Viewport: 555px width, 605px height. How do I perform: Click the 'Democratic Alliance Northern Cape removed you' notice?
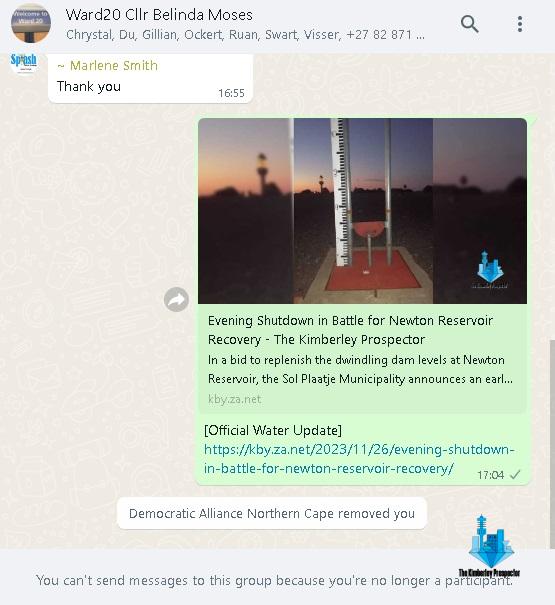pyautogui.click(x=272, y=514)
